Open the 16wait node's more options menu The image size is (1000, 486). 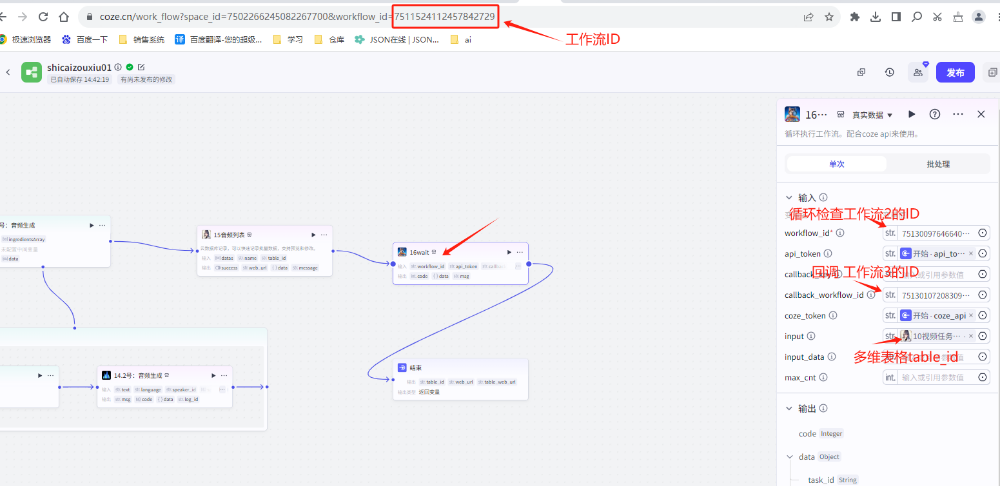point(520,252)
